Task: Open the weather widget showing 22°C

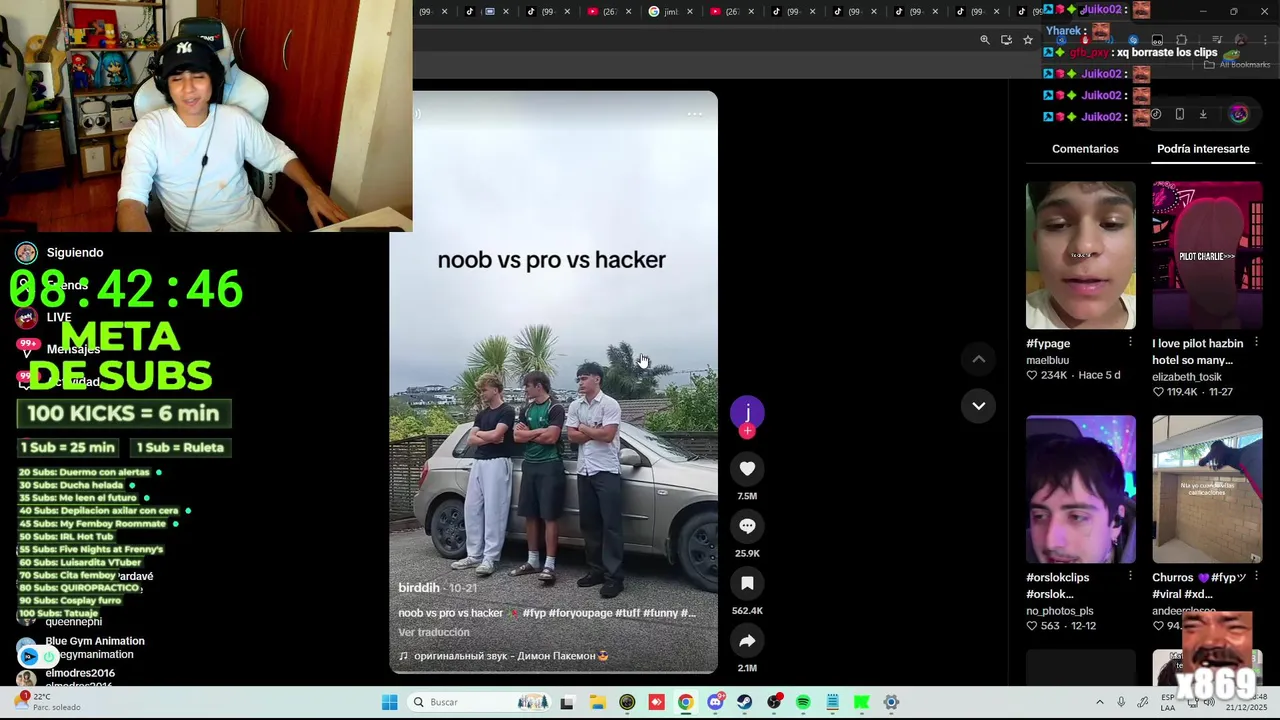Action: 47,702
